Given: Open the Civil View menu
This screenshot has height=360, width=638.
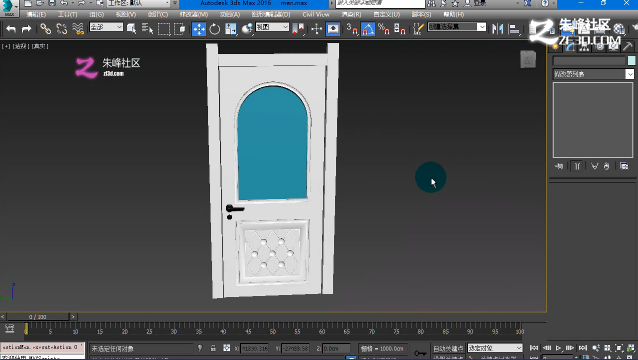Looking at the screenshot, I should tap(316, 15).
